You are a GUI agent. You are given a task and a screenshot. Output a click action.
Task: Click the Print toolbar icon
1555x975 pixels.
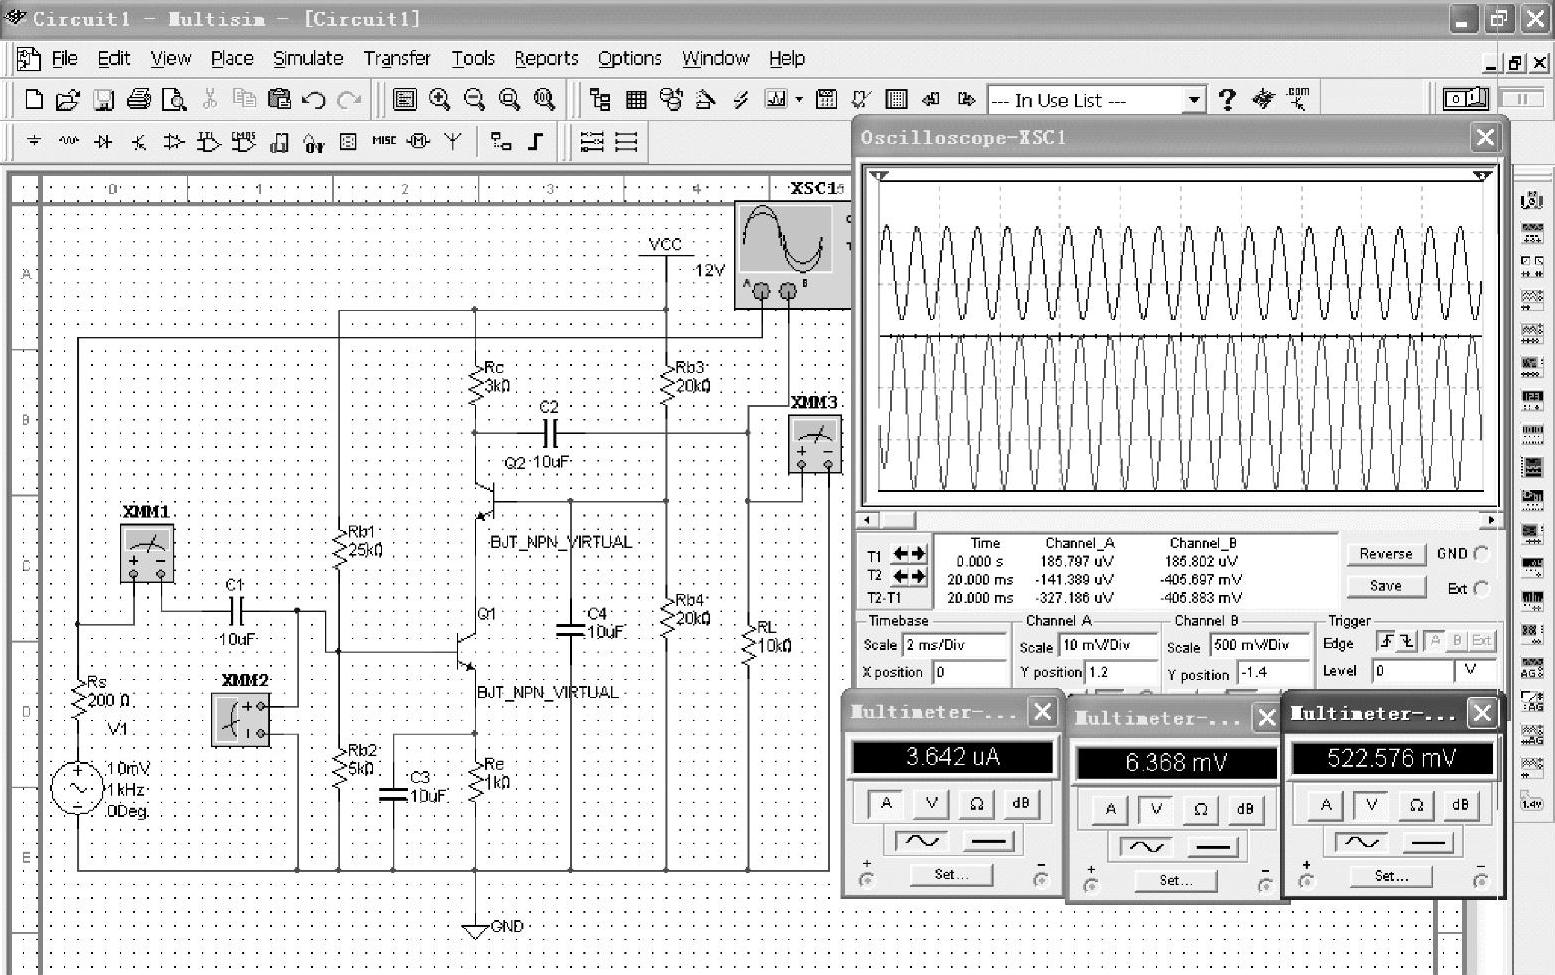(139, 99)
